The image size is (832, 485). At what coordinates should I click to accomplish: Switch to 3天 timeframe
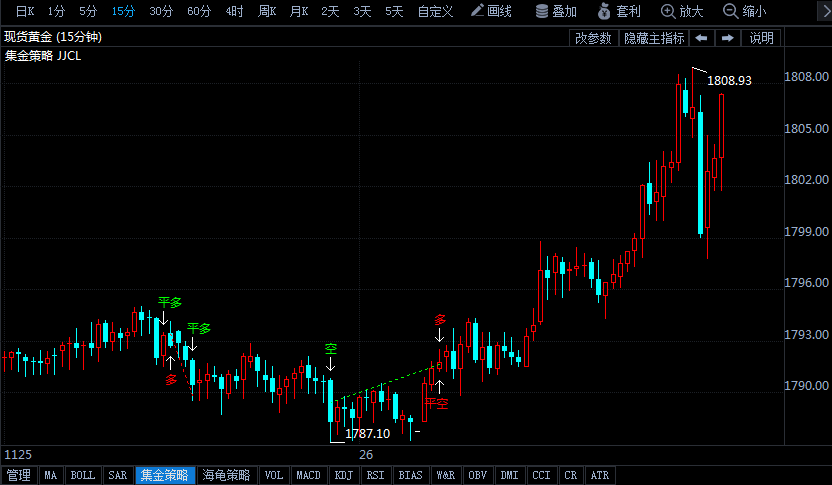point(362,11)
